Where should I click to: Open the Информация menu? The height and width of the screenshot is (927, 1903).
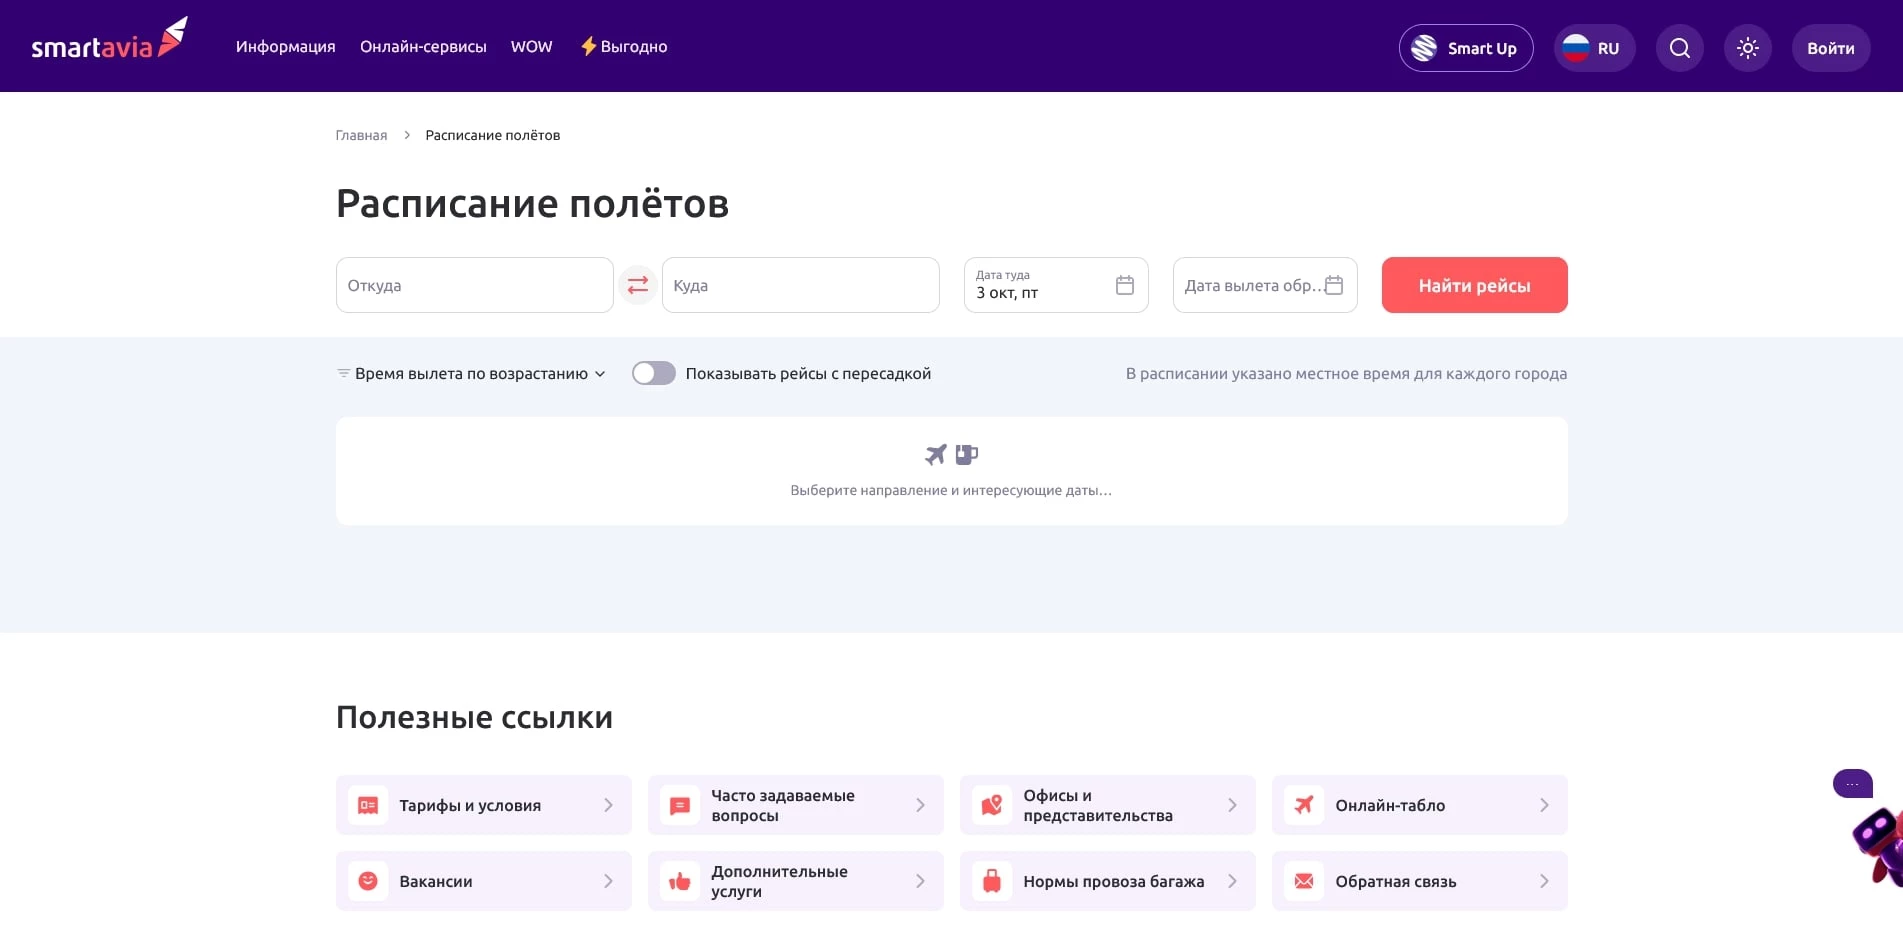pos(285,46)
